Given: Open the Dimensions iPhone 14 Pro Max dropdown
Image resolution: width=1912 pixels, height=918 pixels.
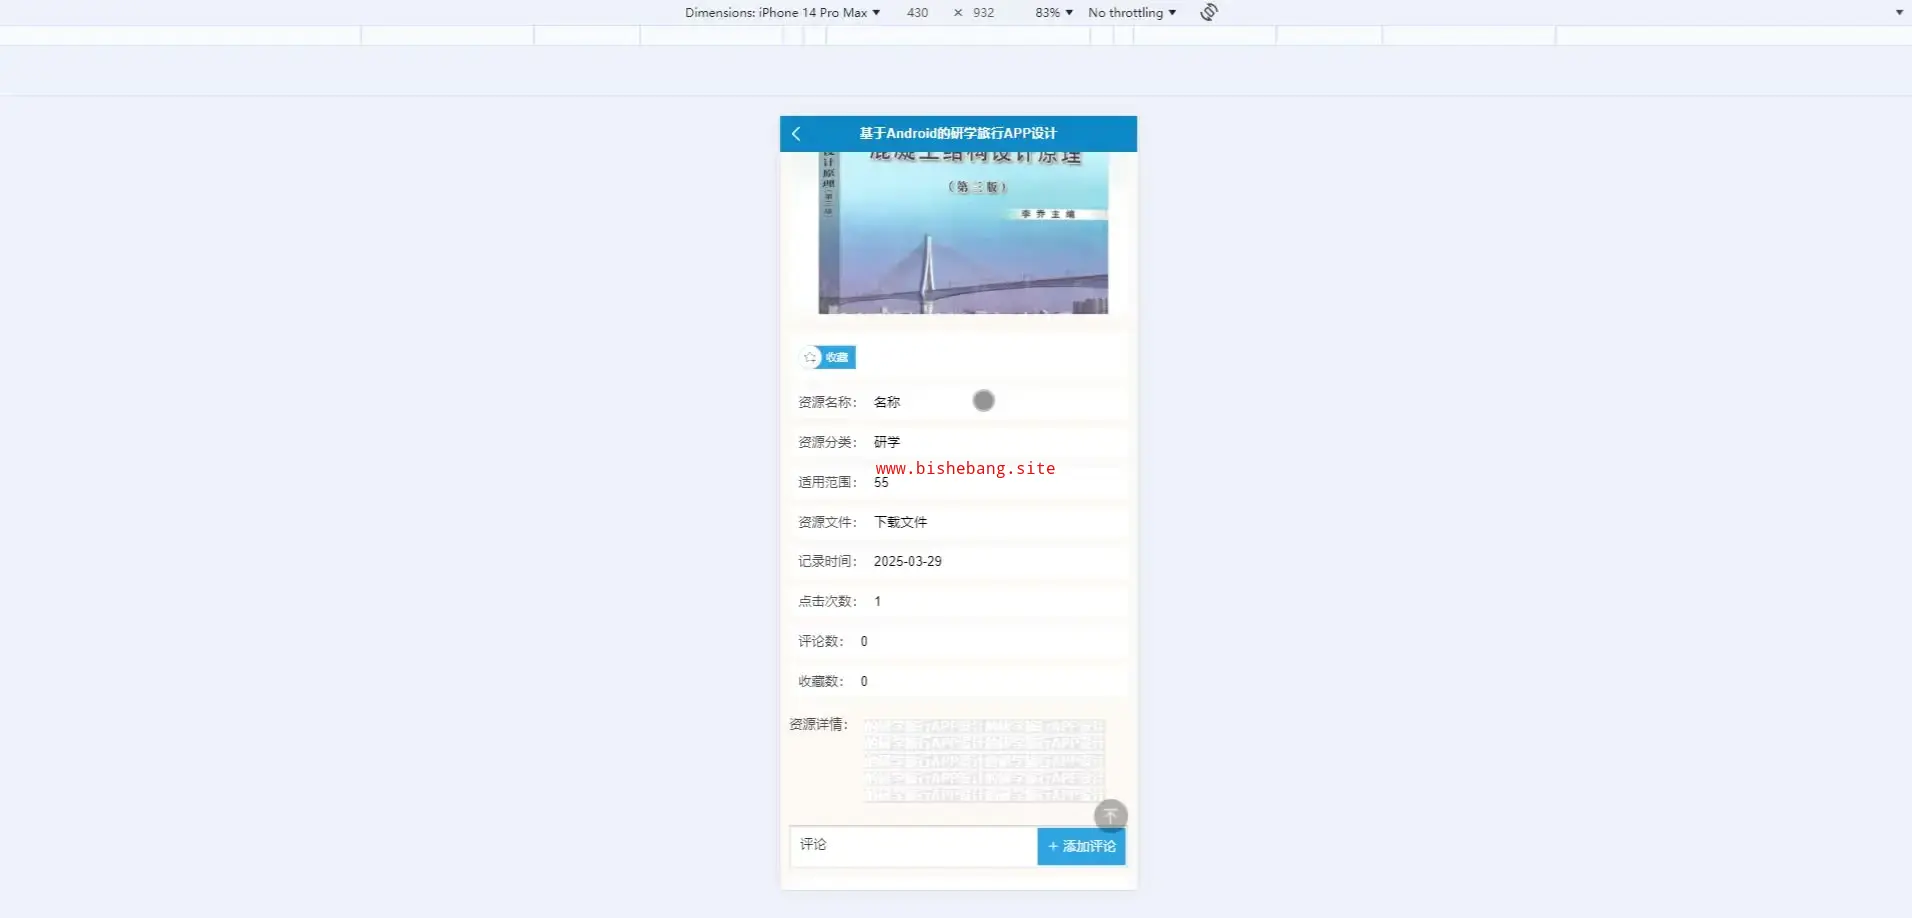Looking at the screenshot, I should [x=782, y=12].
